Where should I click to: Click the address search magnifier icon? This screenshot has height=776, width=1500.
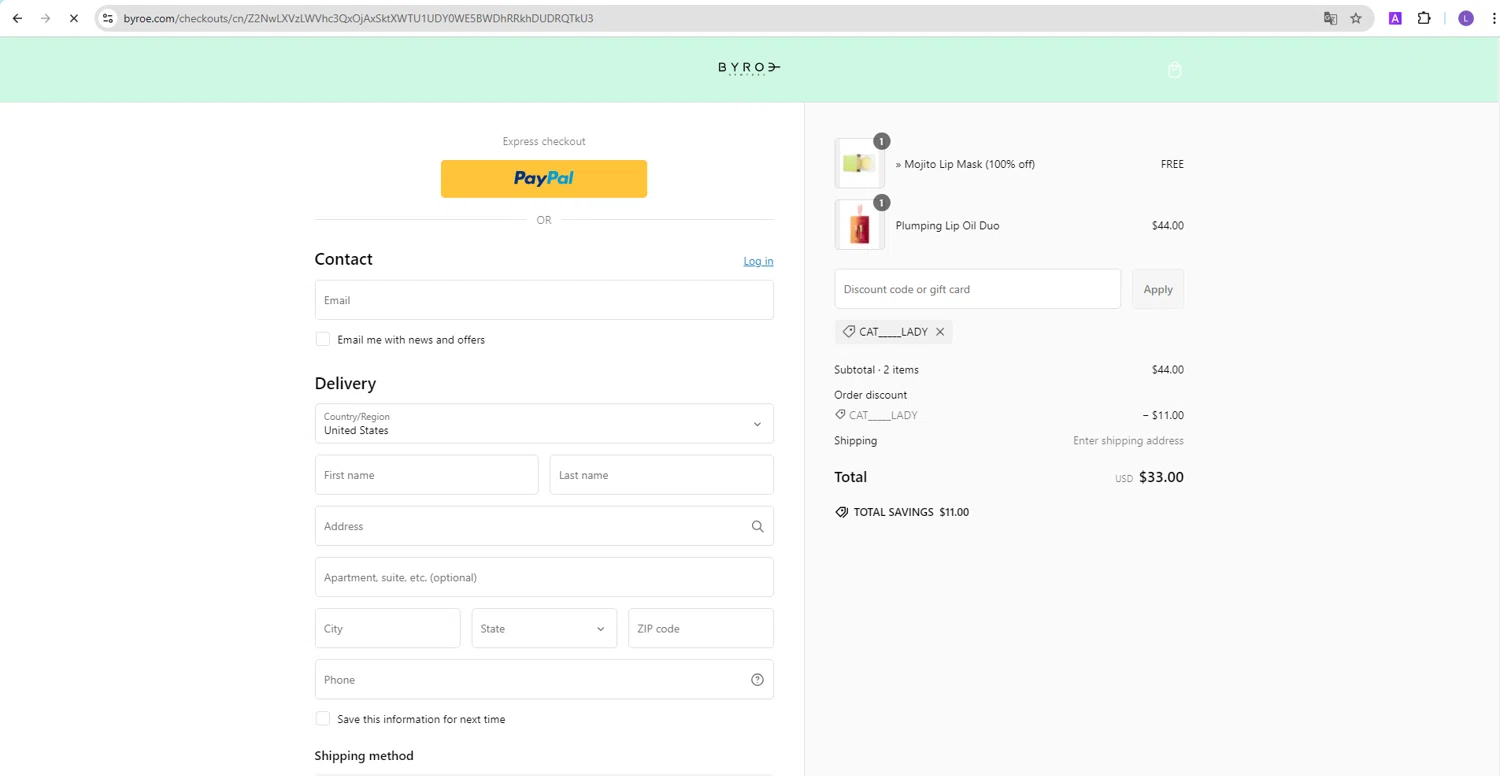[x=757, y=526]
